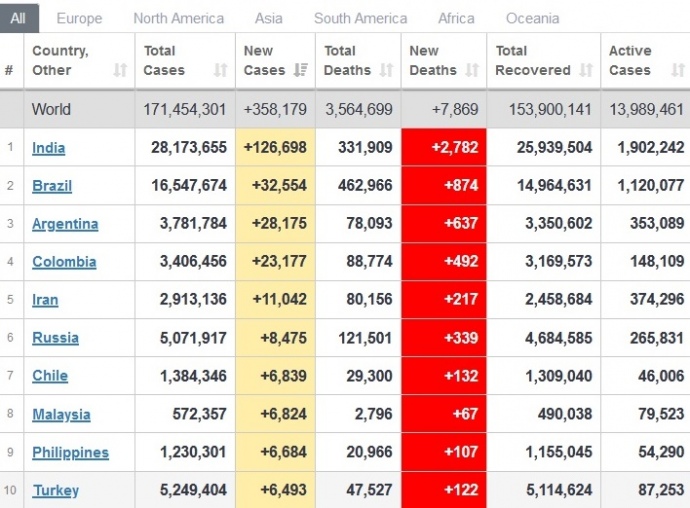This screenshot has height=508, width=690.
Task: Open Argentina country page link
Action: click(65, 224)
